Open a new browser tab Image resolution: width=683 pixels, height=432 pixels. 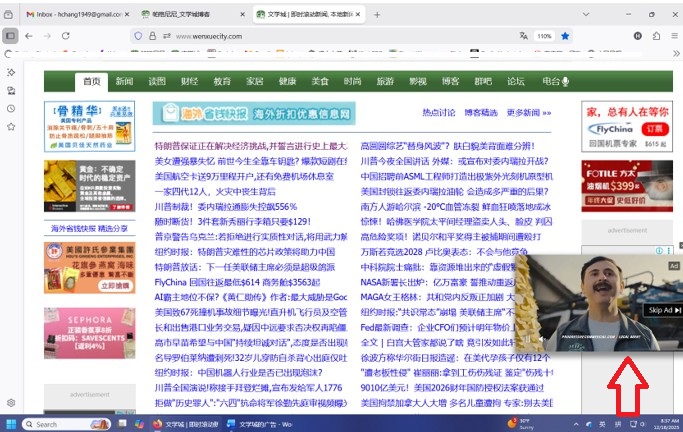375,14
